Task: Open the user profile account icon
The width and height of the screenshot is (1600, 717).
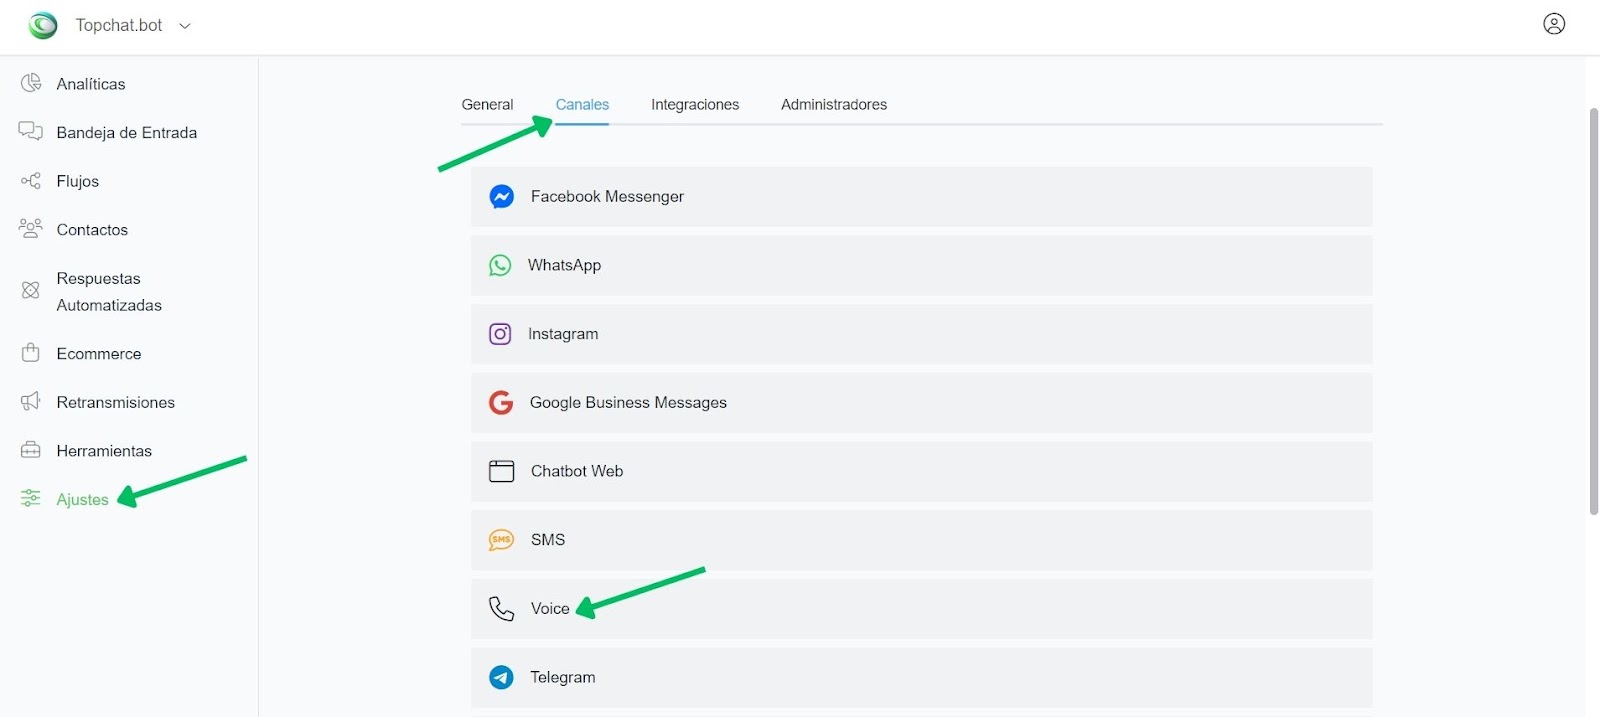Action: (1554, 24)
